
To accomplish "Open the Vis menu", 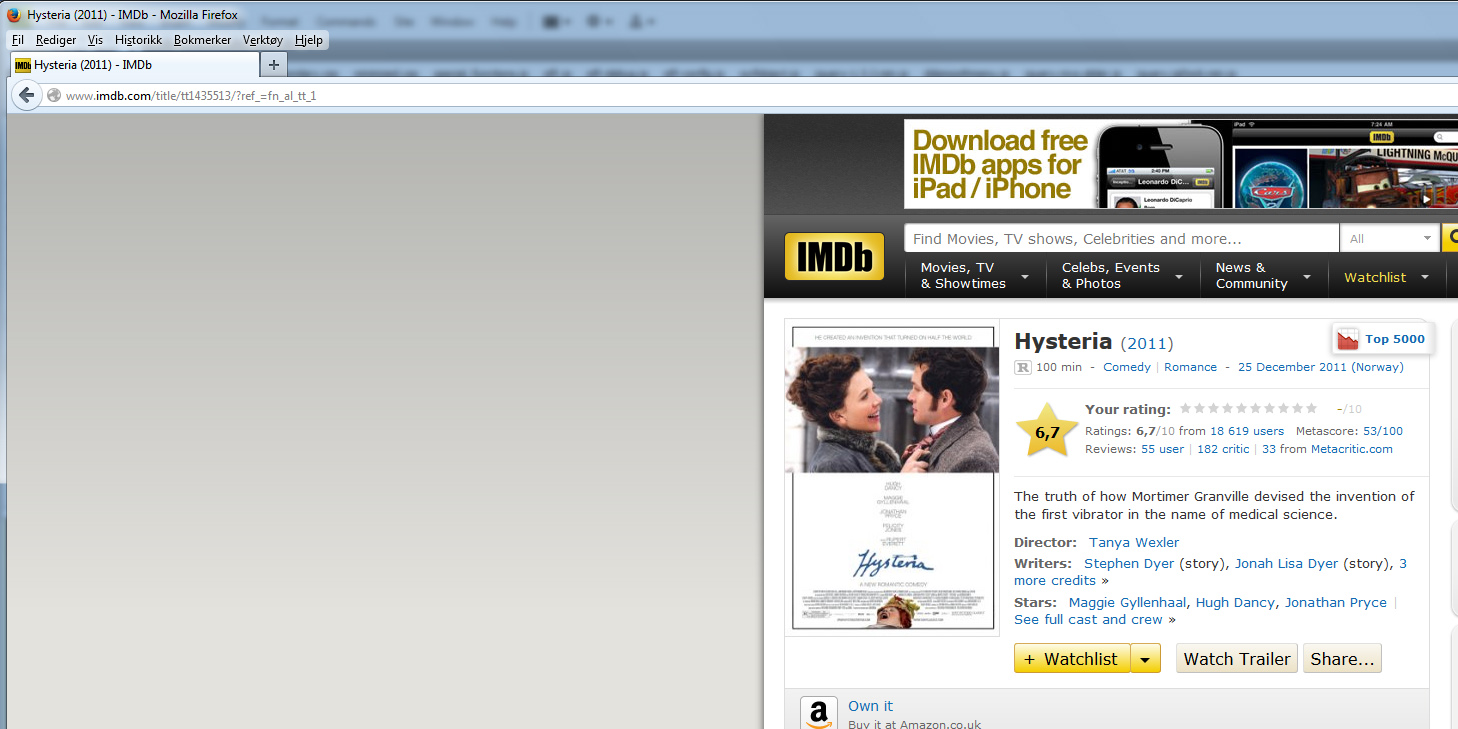I will (95, 40).
